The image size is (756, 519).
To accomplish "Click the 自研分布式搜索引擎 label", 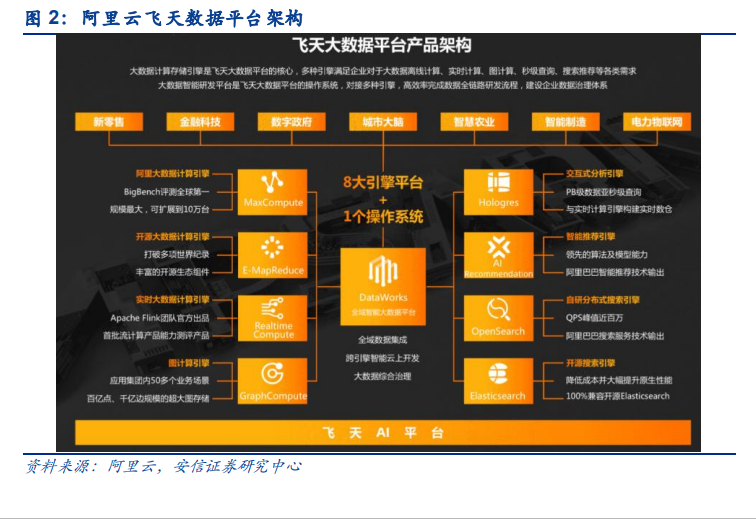I will pyautogui.click(x=603, y=300).
